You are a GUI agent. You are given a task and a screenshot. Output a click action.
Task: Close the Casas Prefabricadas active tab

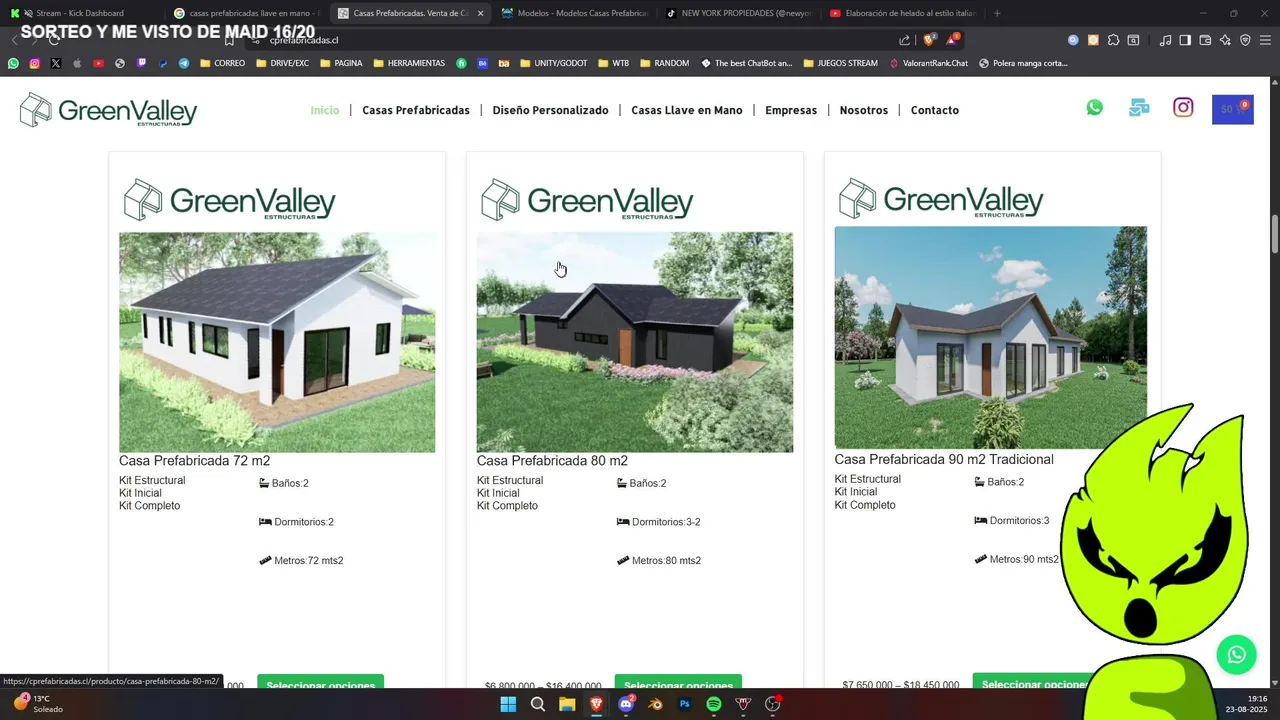click(480, 13)
